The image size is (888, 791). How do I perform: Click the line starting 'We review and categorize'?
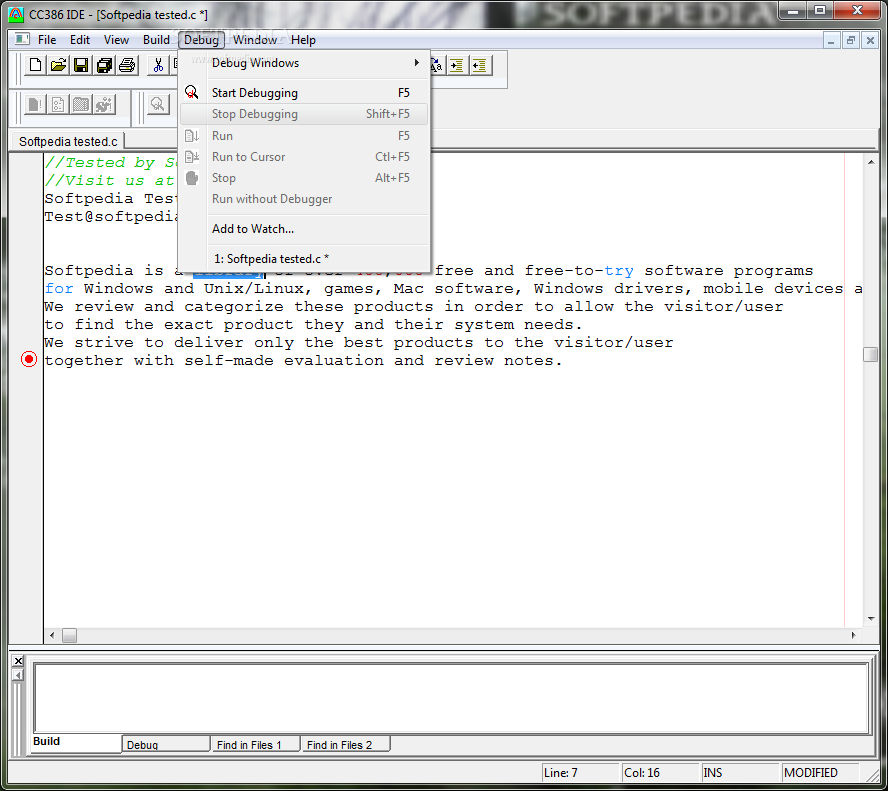pos(413,307)
